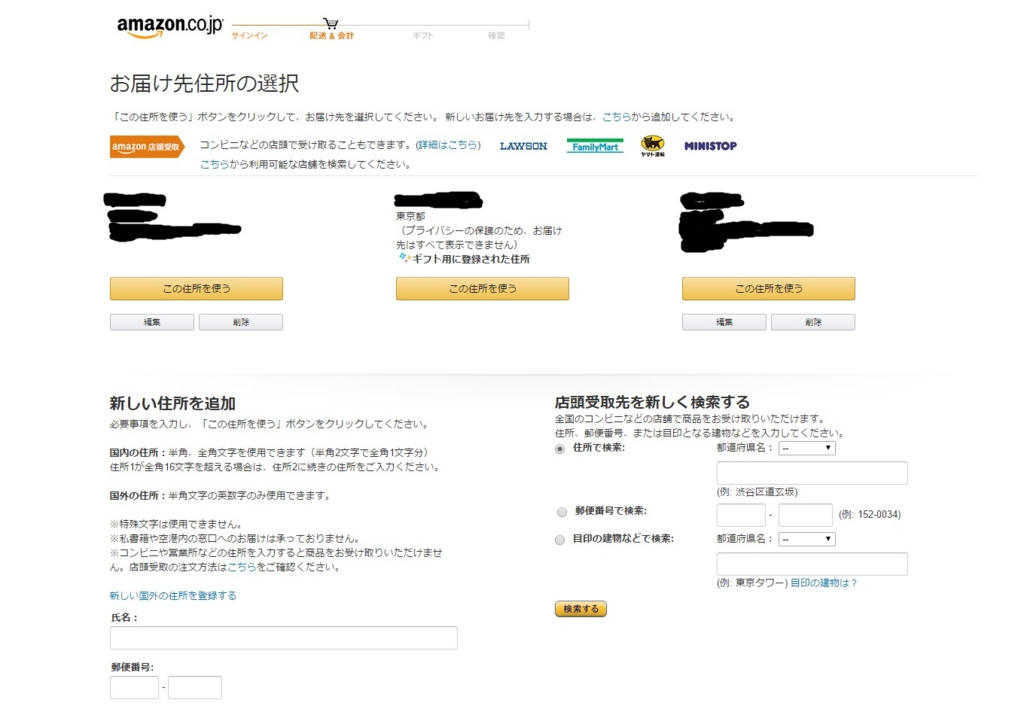Click the amazon.co.jp logo
Screen dimensions: 1024x712
[x=170, y=26]
